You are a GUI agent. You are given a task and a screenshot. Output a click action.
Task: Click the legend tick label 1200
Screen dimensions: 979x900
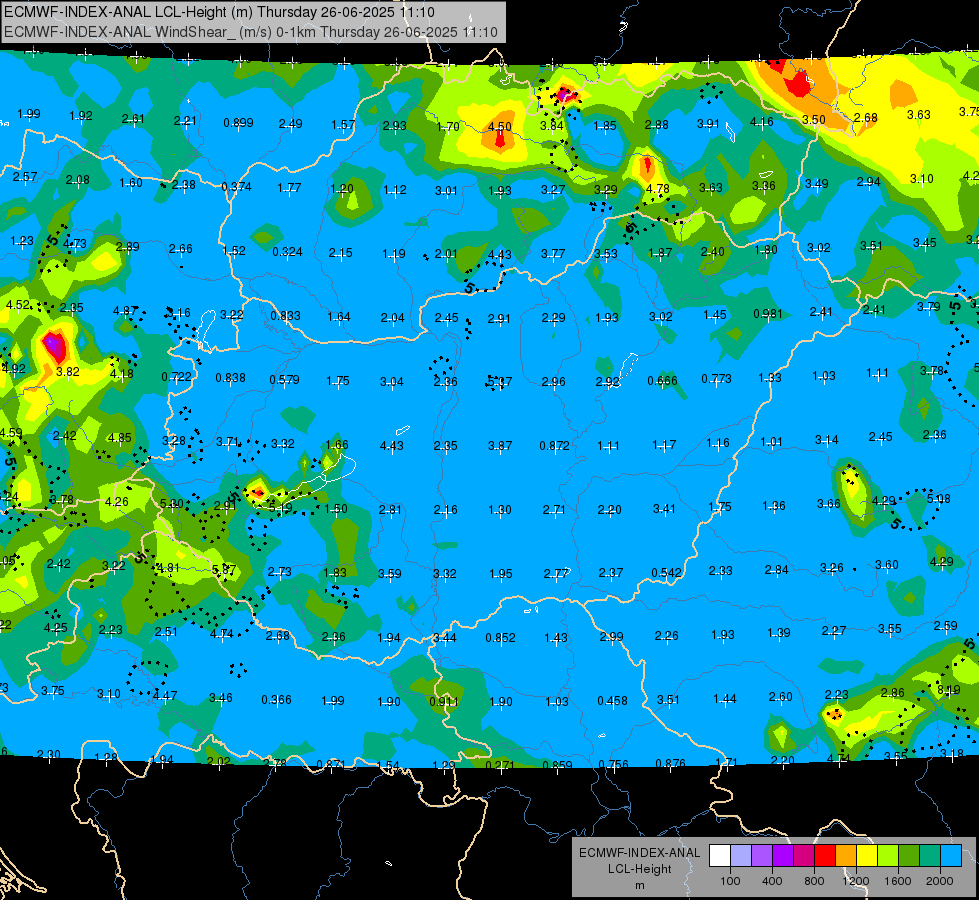(855, 881)
